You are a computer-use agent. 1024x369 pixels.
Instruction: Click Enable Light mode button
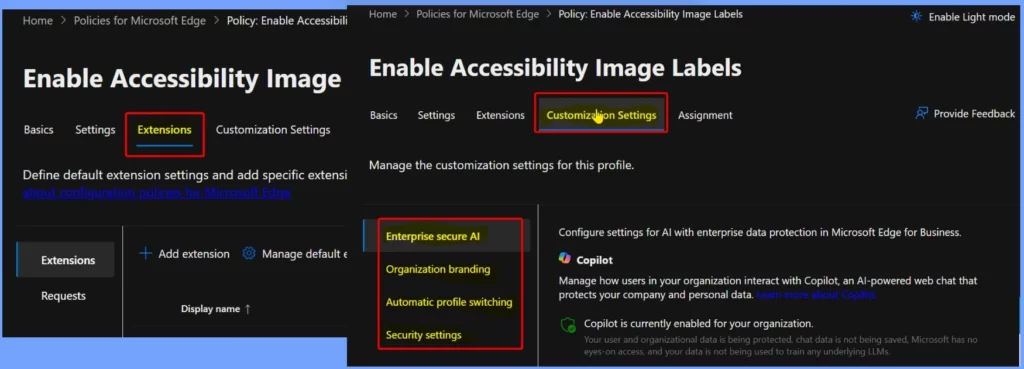click(x=963, y=17)
